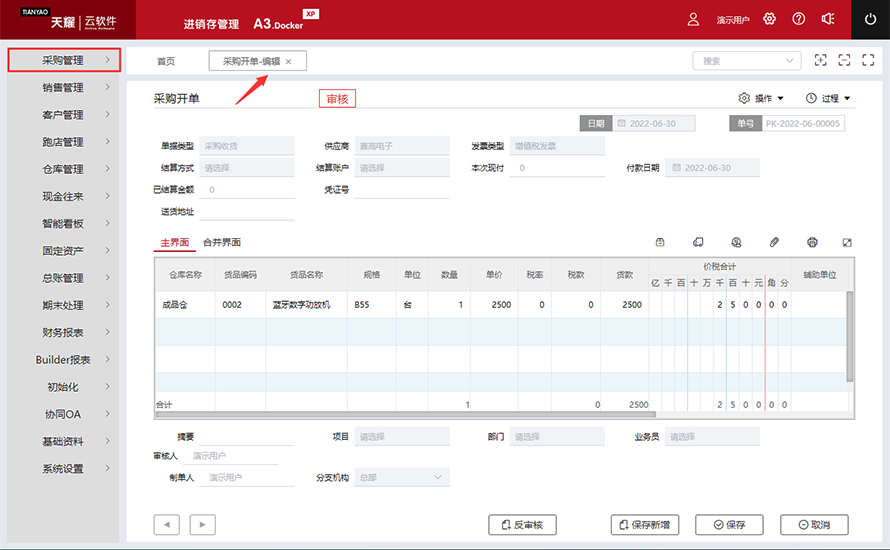
Task: Click the 保存新增 button
Action: tap(645, 525)
